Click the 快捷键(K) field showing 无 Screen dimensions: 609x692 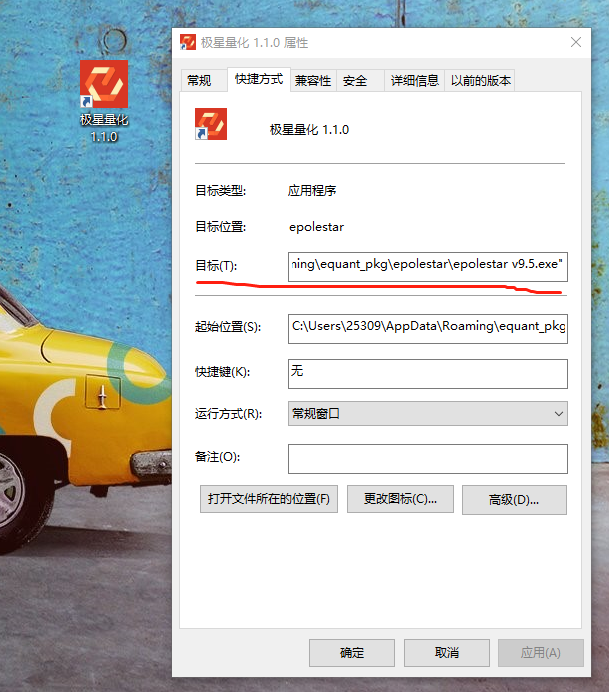[428, 374]
